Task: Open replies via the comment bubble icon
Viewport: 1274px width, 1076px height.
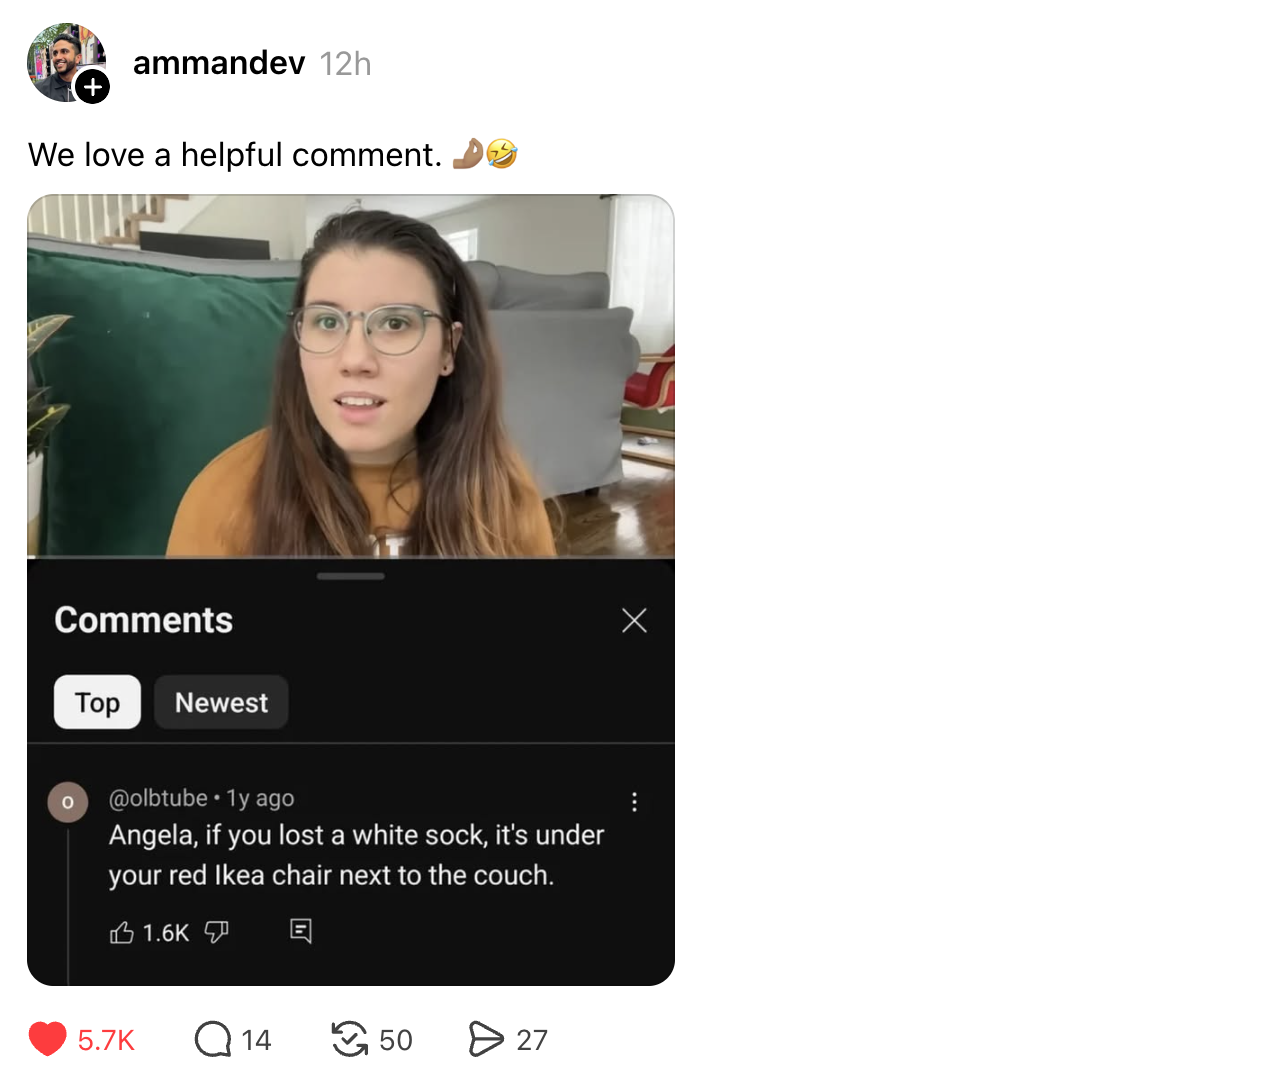Action: 212,1039
